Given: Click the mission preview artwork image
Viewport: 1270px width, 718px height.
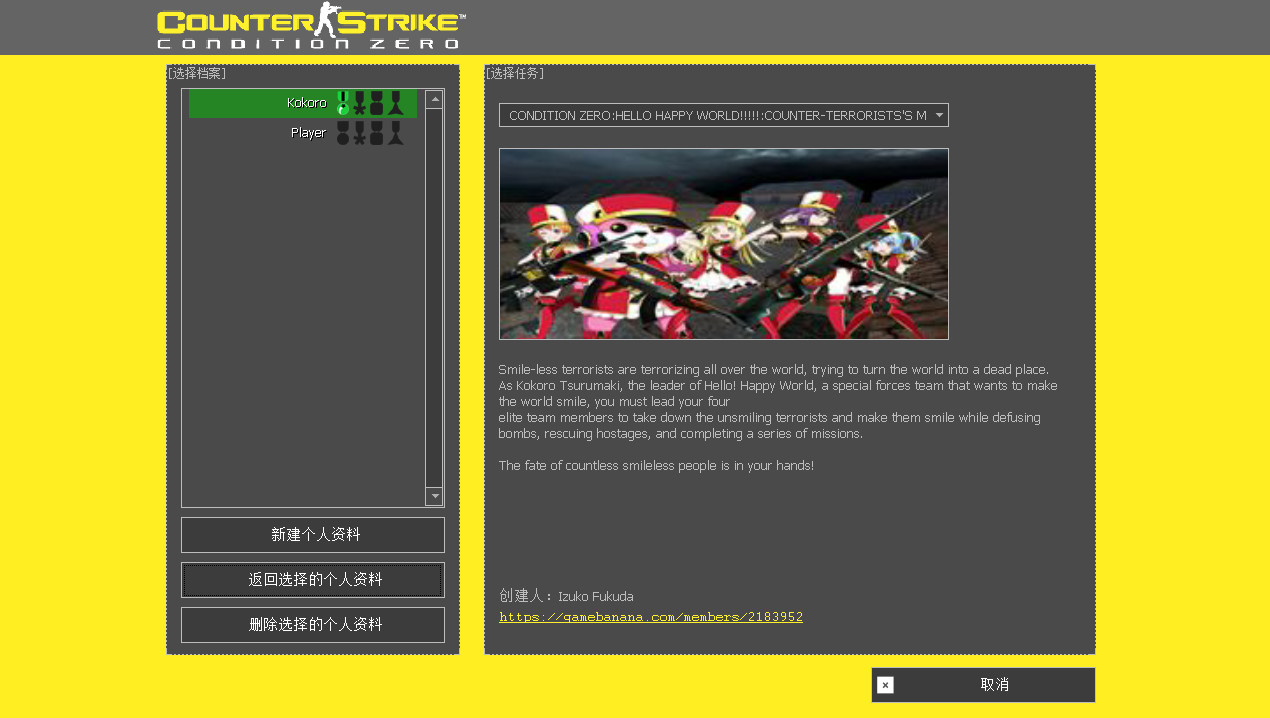Looking at the screenshot, I should click(723, 243).
